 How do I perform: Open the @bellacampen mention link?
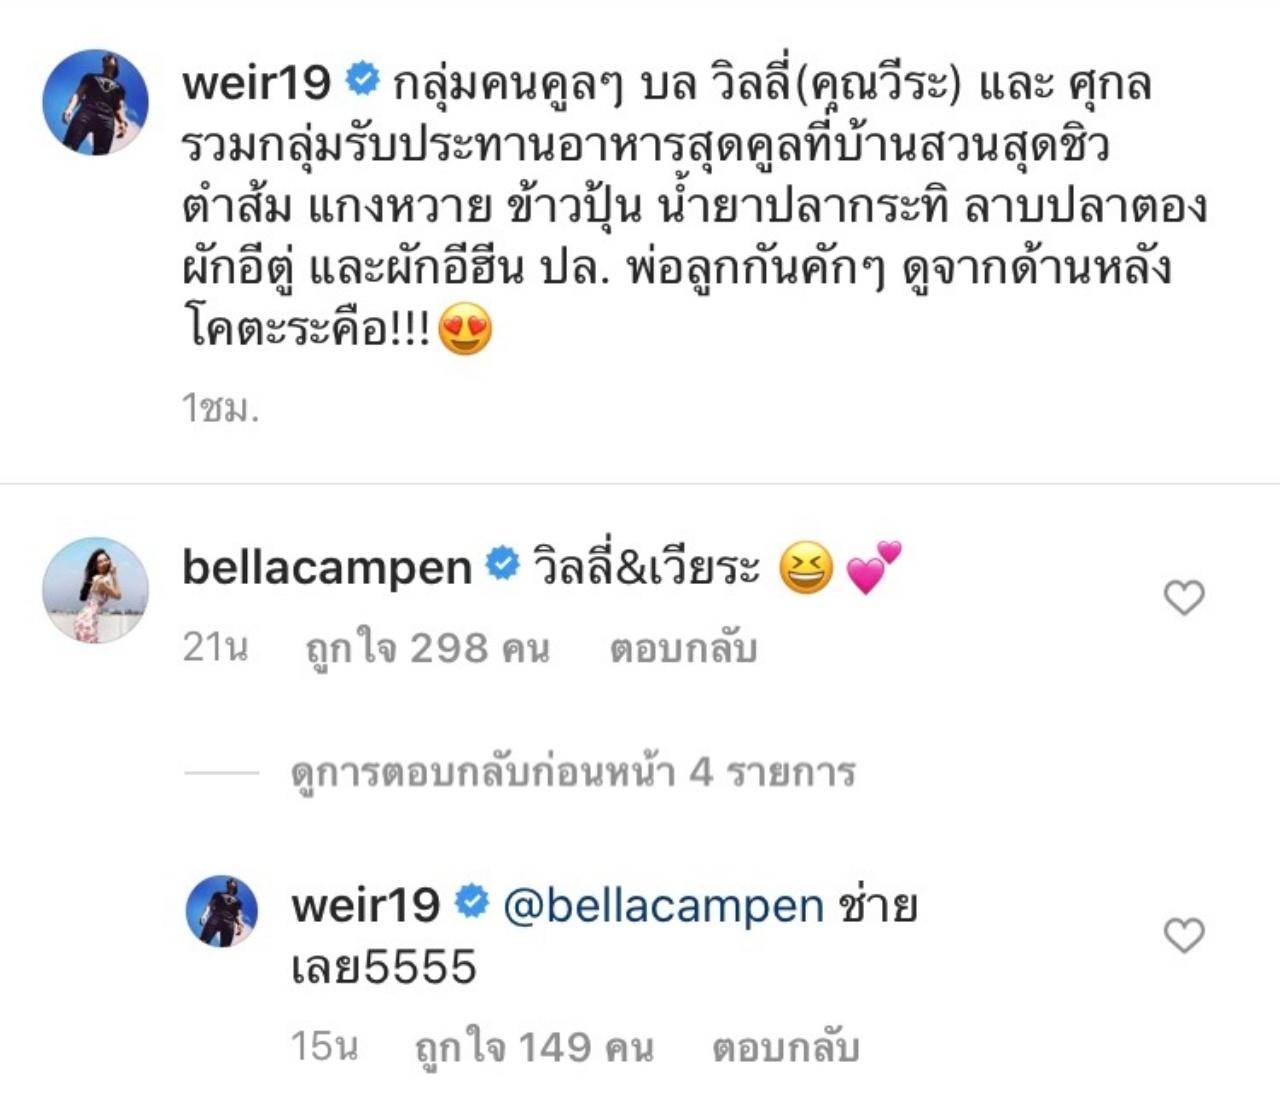[x=663, y=906]
